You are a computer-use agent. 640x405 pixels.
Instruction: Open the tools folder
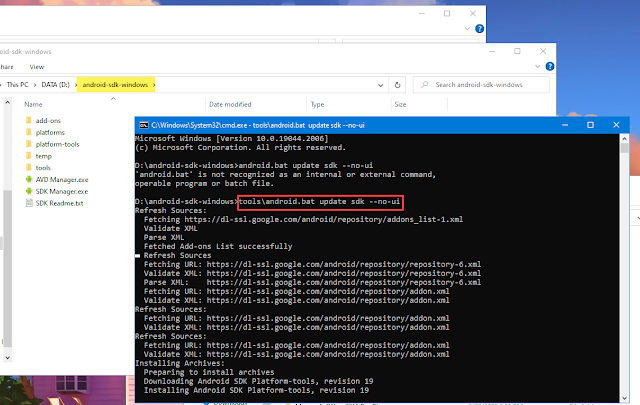pyautogui.click(x=43, y=168)
